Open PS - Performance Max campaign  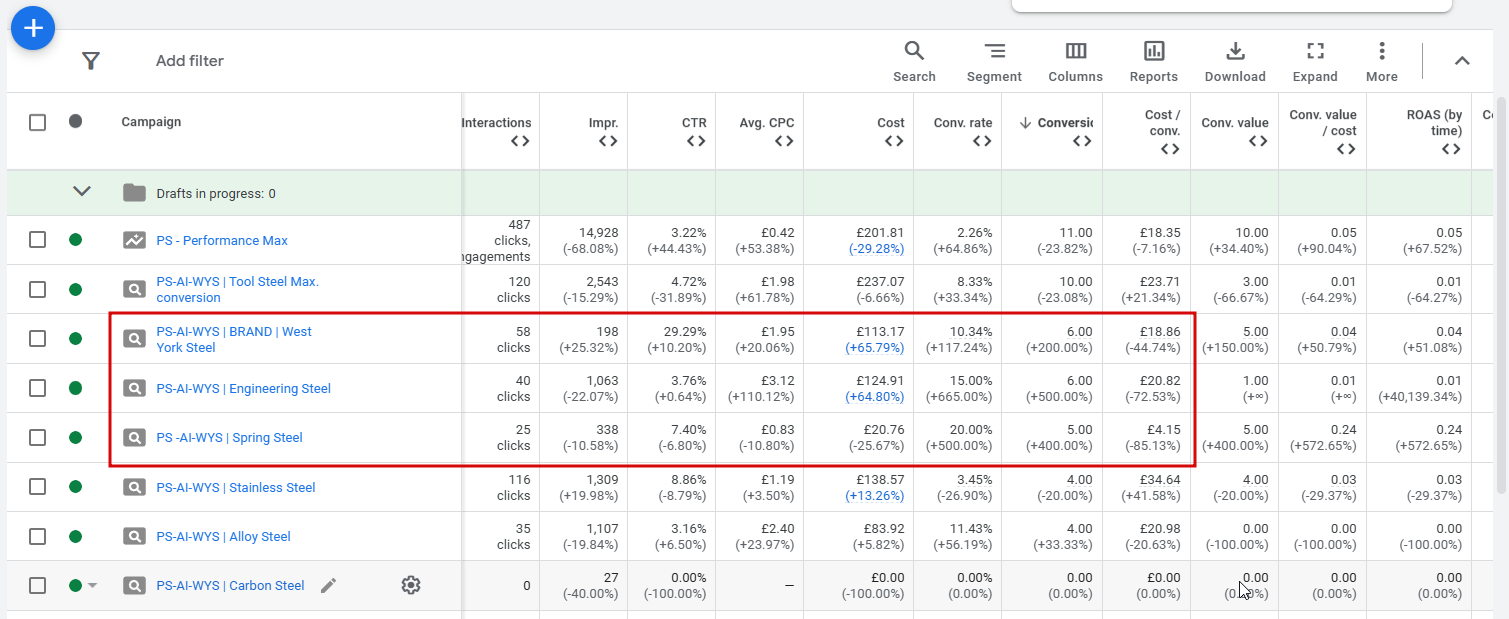222,241
